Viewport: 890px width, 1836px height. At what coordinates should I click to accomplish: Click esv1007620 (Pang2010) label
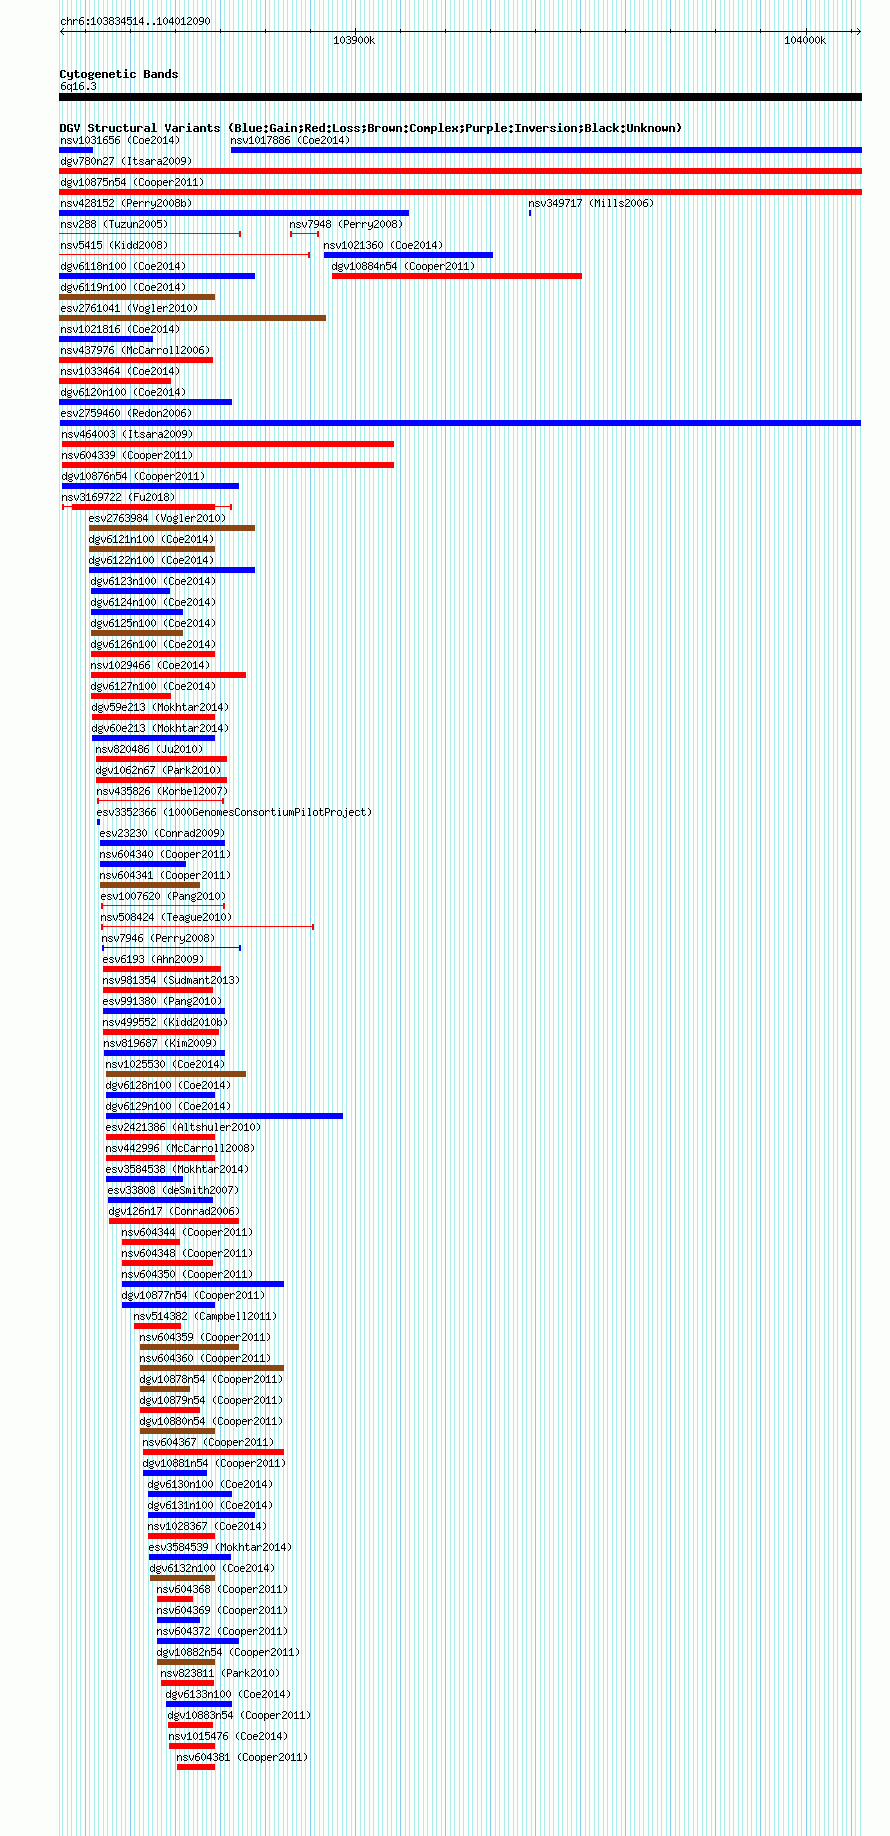164,897
